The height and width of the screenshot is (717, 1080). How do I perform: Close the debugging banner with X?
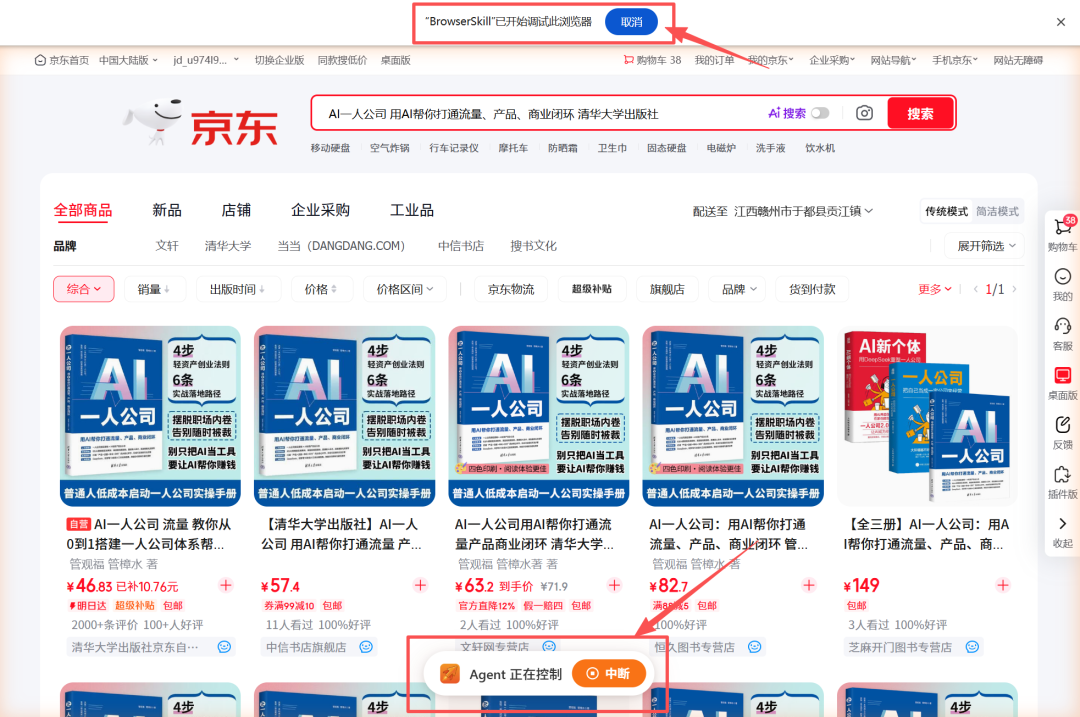click(x=1061, y=22)
